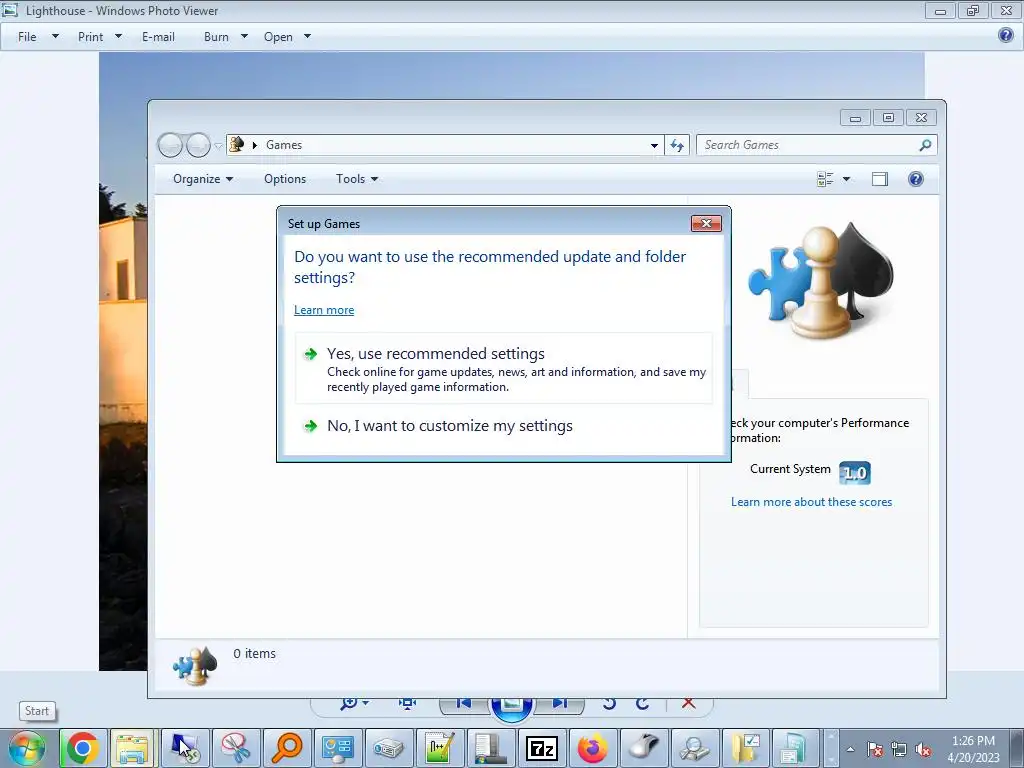
Task: Choose No, I want to customize my settings
Action: 504,426
